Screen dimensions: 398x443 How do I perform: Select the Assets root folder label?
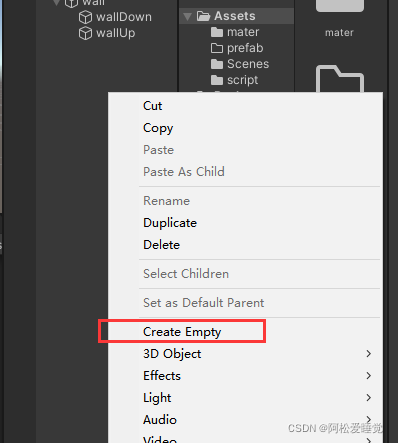point(235,16)
